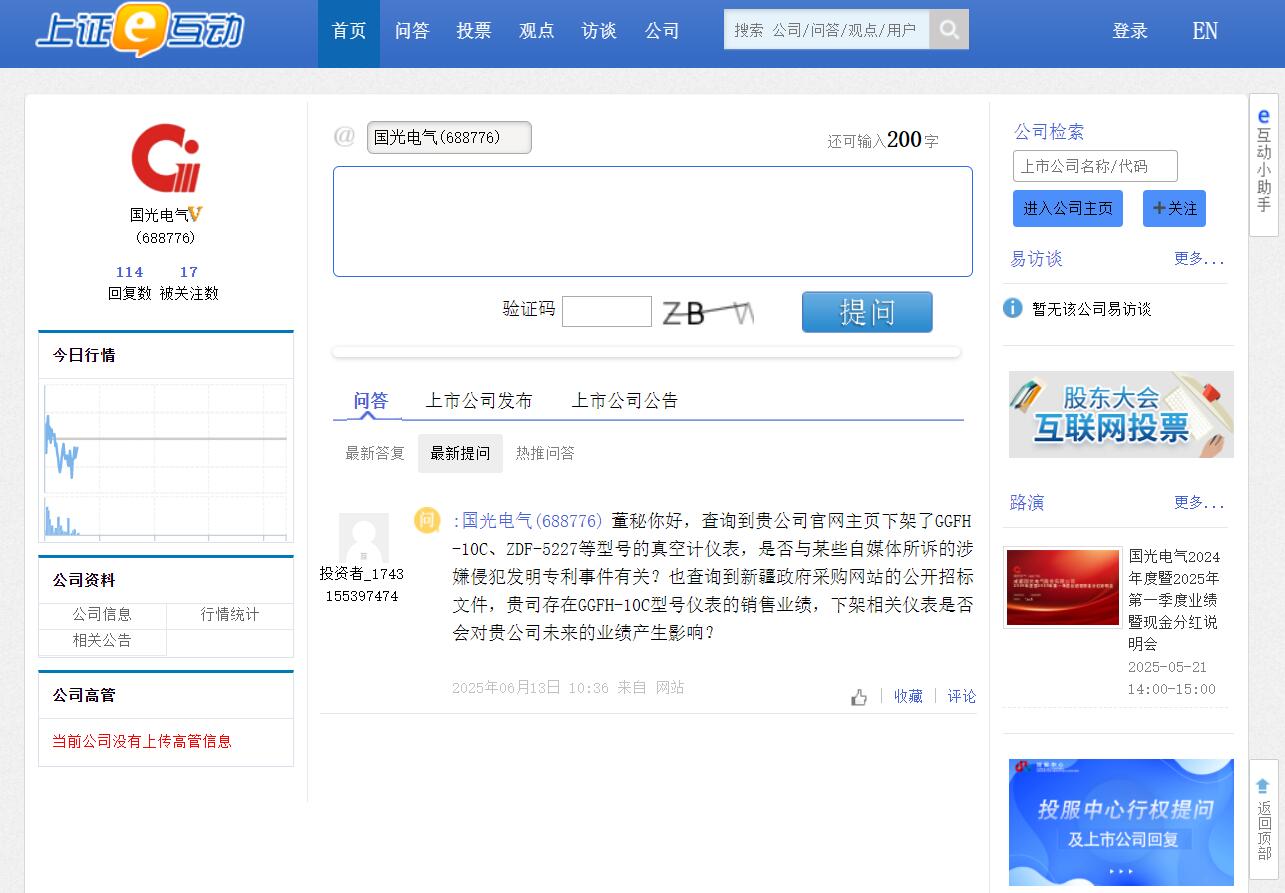Viewport: 1285px width, 893px height.
Task: Click the 收藏 link on the question
Action: [908, 696]
